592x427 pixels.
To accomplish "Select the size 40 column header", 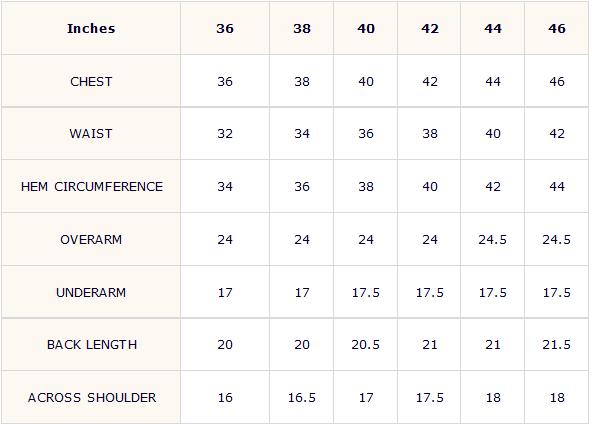I will coord(366,29).
